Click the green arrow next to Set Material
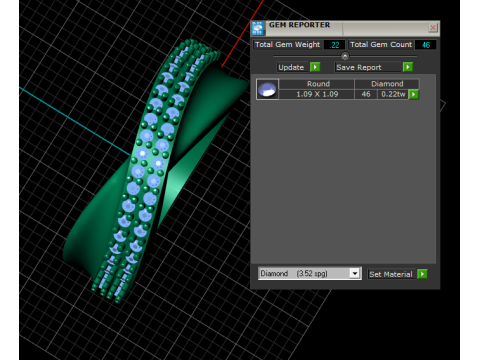The width and height of the screenshot is (480, 360). click(x=422, y=274)
